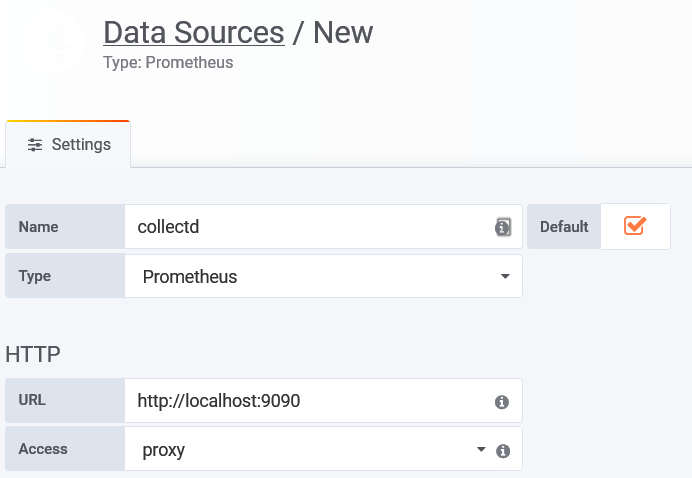This screenshot has height=478, width=692.
Task: Click the URL field label
Action: [31, 400]
